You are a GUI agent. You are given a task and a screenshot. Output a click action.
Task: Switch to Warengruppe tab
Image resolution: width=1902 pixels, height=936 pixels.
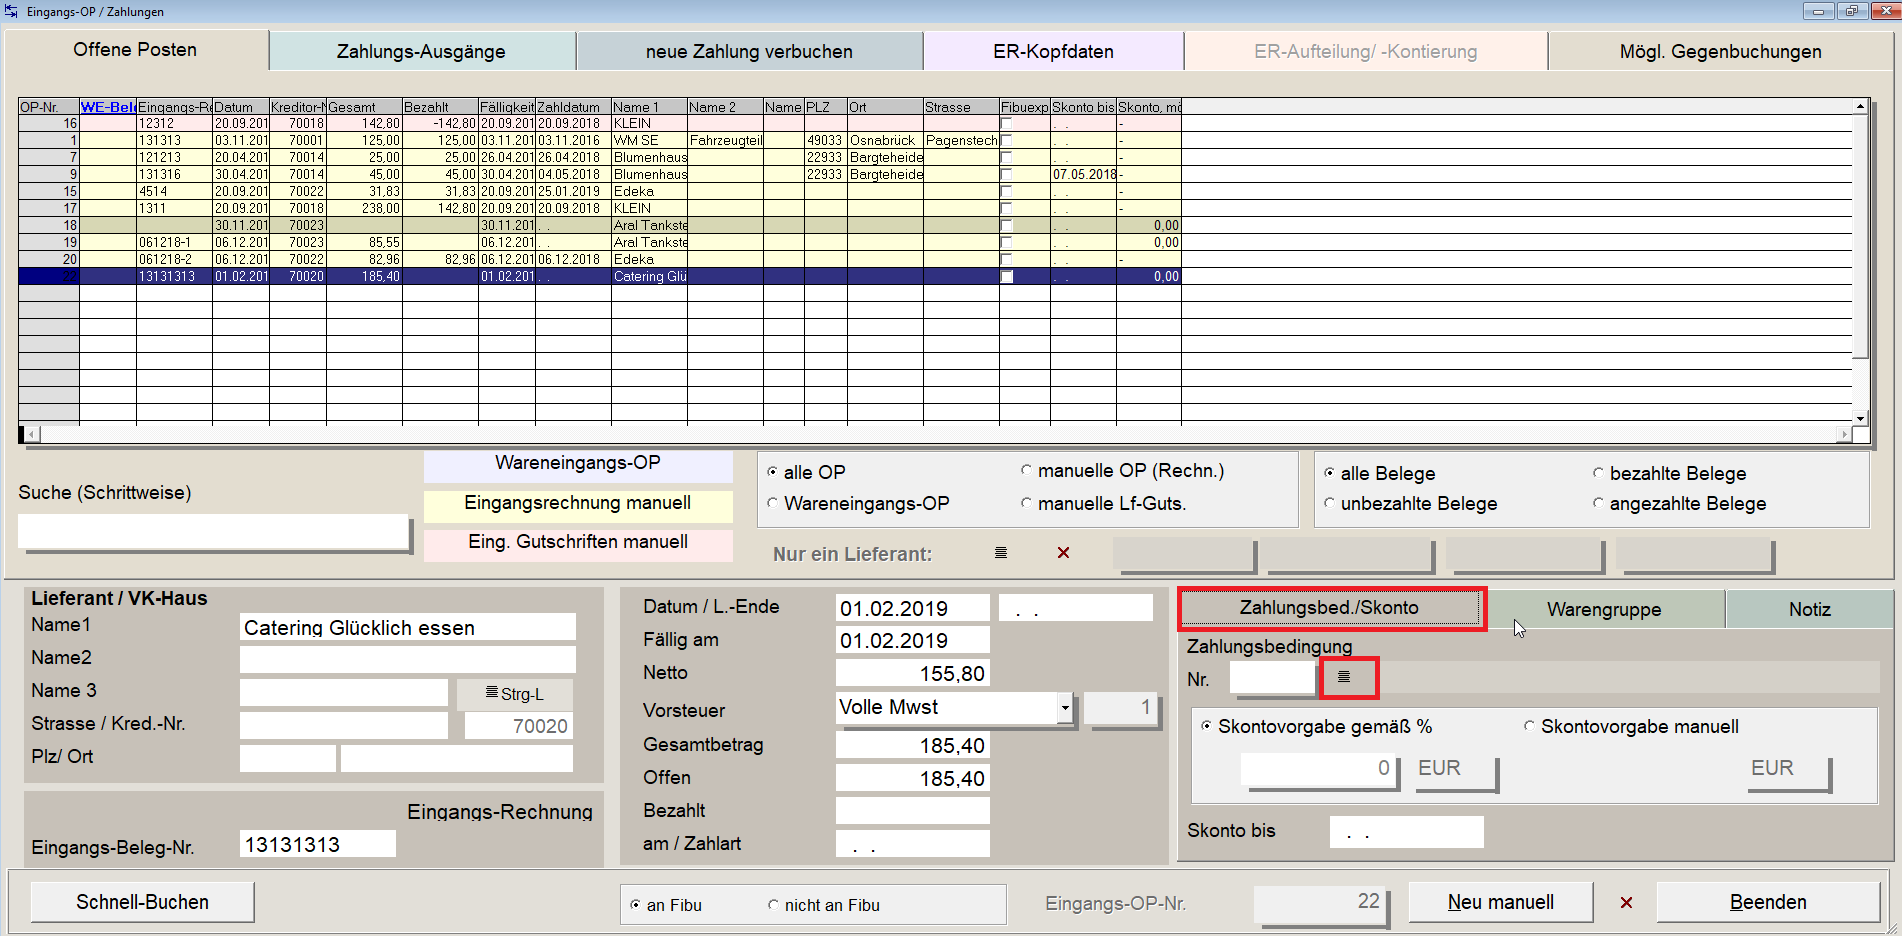tap(1604, 609)
